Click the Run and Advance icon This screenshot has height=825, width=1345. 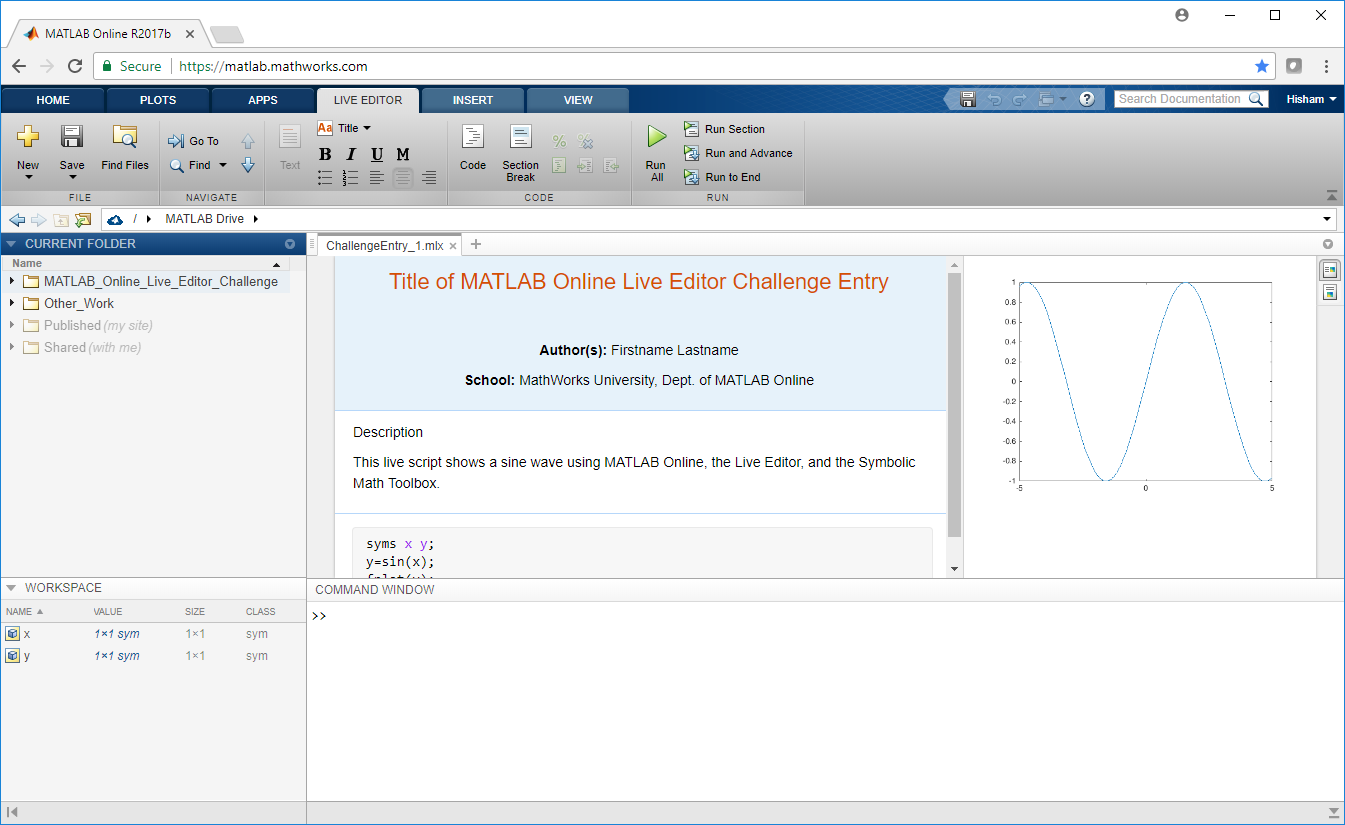coord(692,153)
